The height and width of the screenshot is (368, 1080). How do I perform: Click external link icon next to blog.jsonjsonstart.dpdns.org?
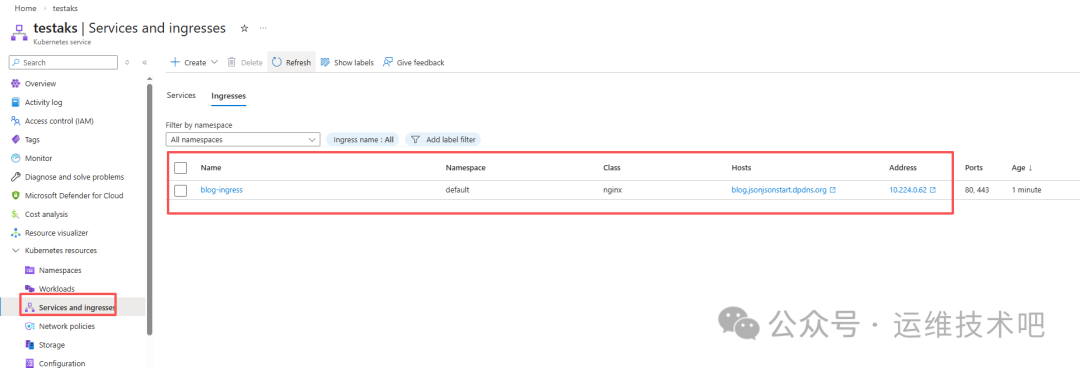(x=833, y=190)
